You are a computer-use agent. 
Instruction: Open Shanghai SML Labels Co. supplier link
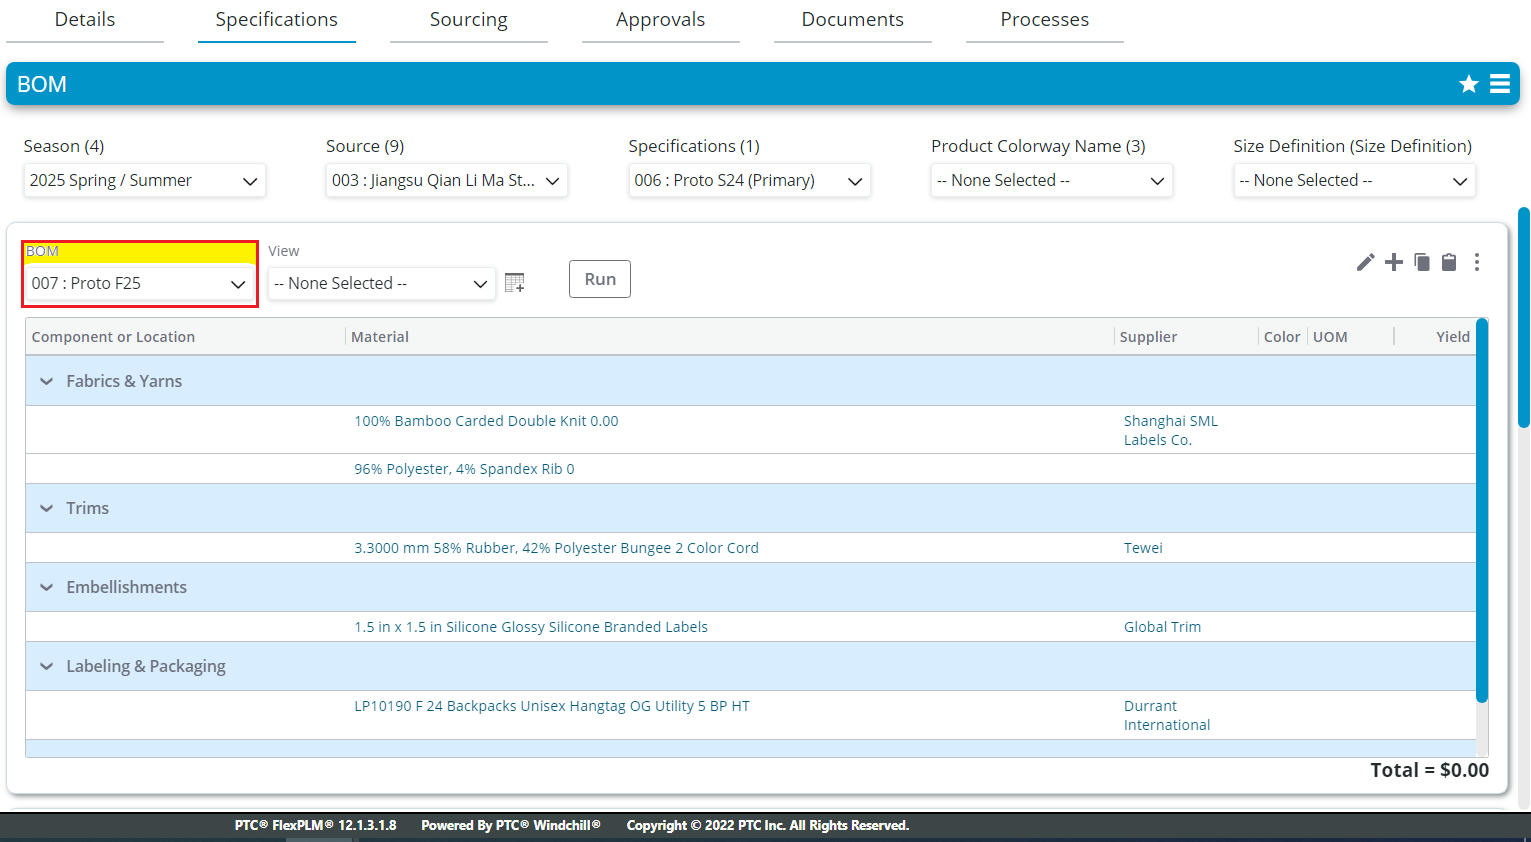tap(1171, 430)
